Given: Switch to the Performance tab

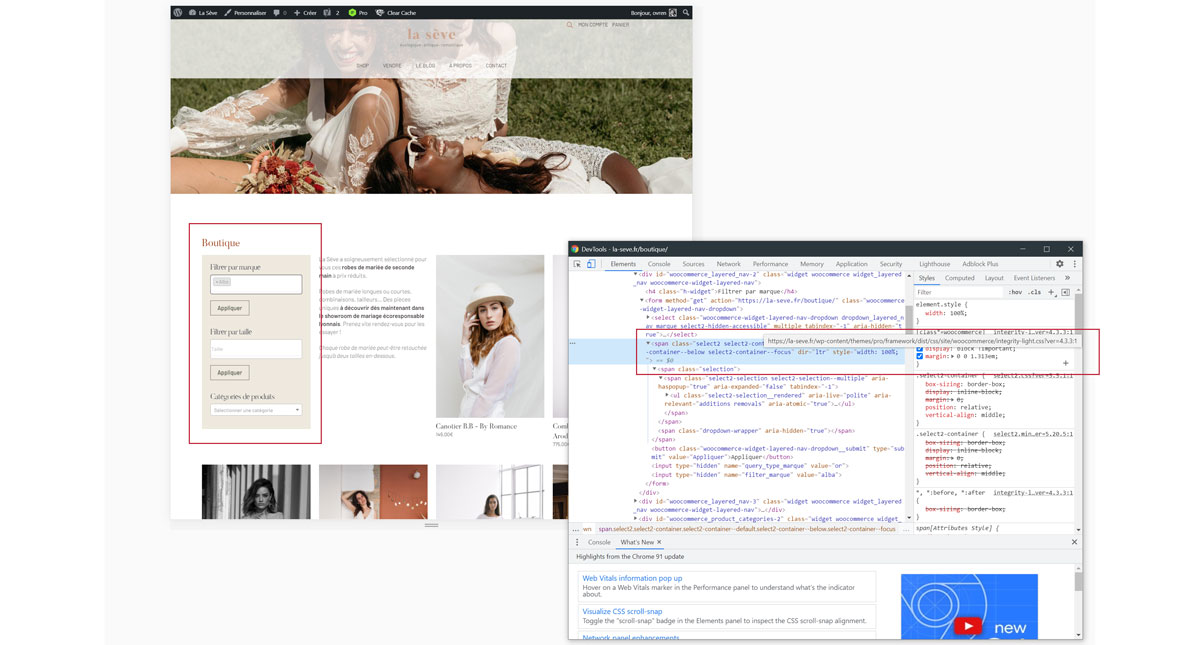Looking at the screenshot, I should click(x=770, y=264).
